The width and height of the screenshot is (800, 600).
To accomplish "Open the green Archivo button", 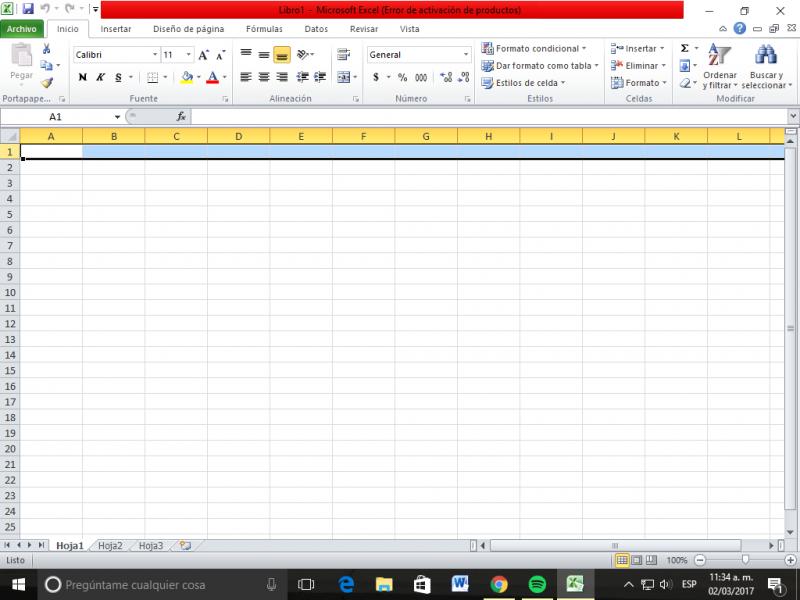I will click(23, 29).
